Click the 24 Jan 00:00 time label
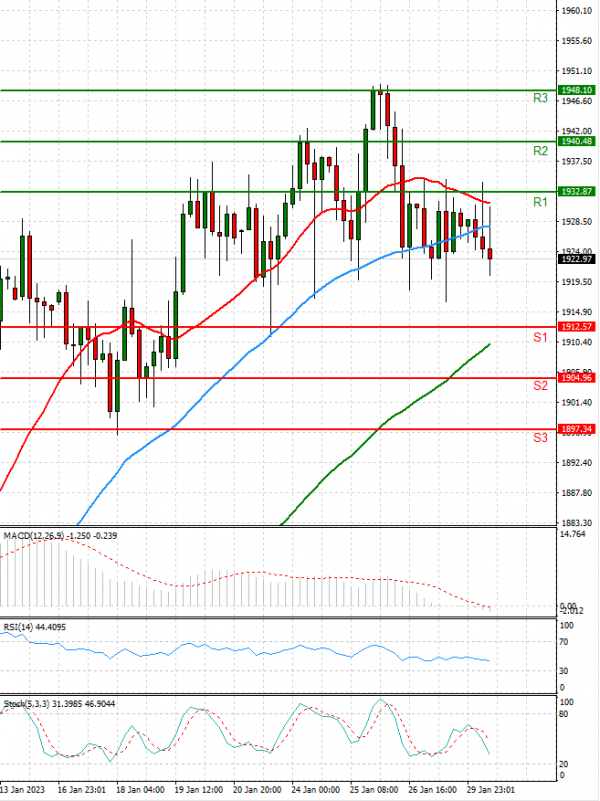Image resolution: width=600 pixels, height=801 pixels. pos(316,790)
